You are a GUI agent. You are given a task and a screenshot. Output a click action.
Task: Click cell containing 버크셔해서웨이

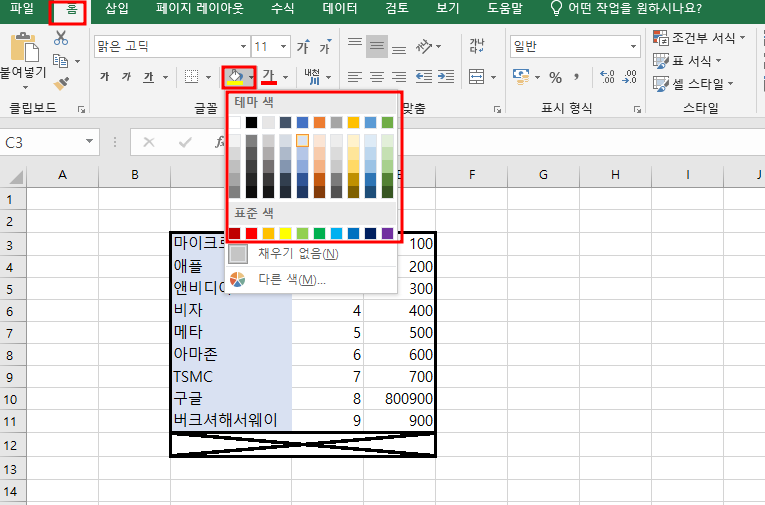231,420
